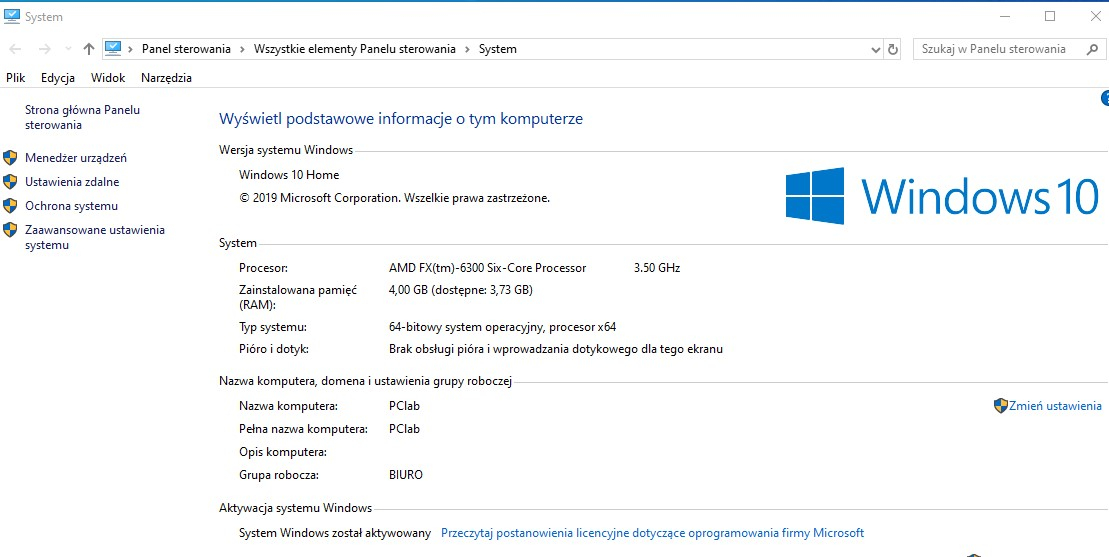This screenshot has height=557, width=1109.
Task: Click the Windows 10 logo
Action: point(942,196)
